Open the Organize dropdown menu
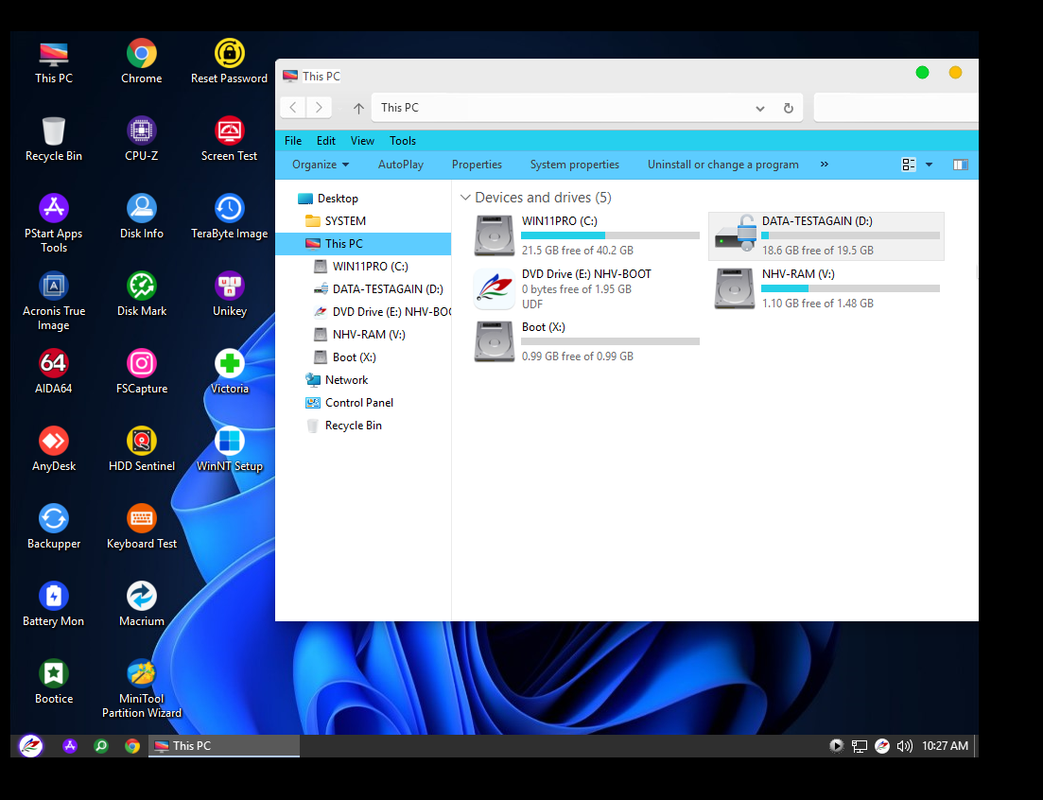Image resolution: width=1043 pixels, height=800 pixels. pos(320,164)
